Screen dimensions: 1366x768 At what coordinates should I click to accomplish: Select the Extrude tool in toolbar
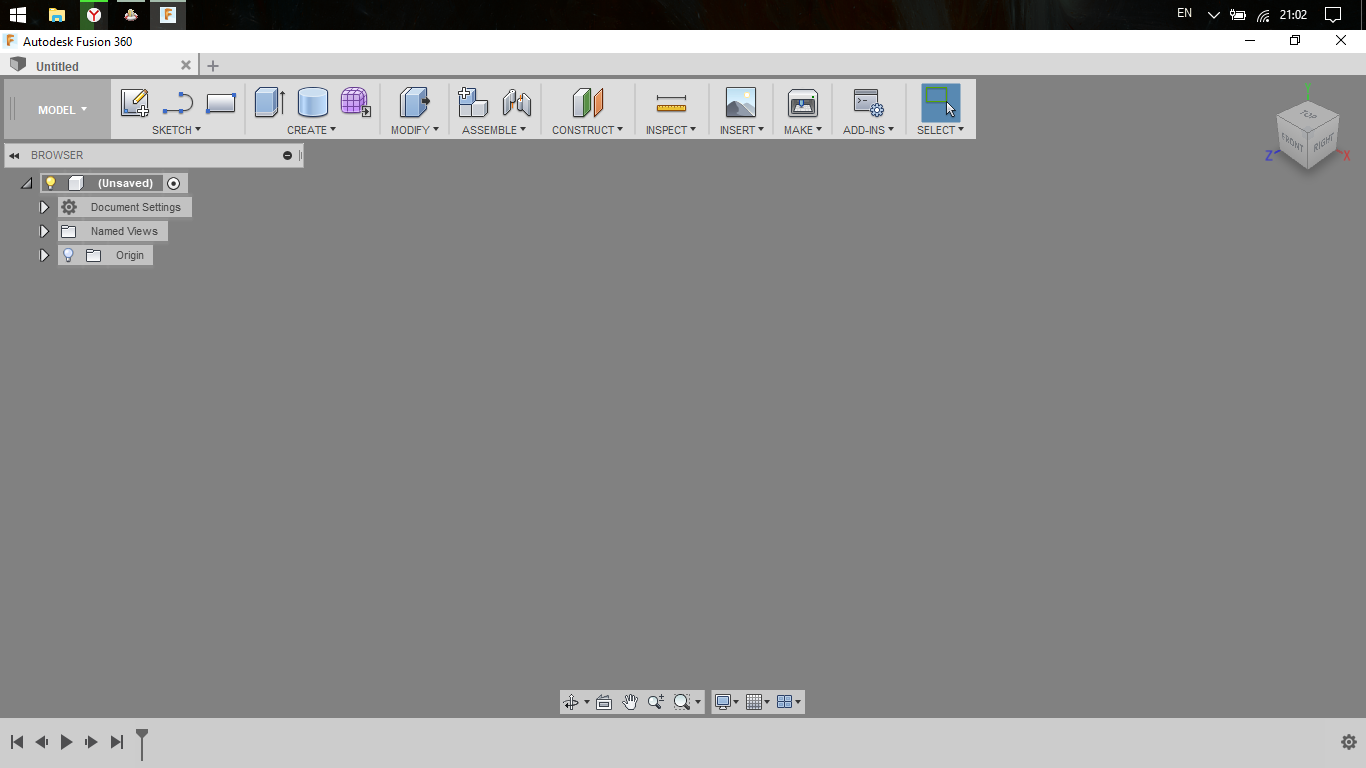coord(268,101)
